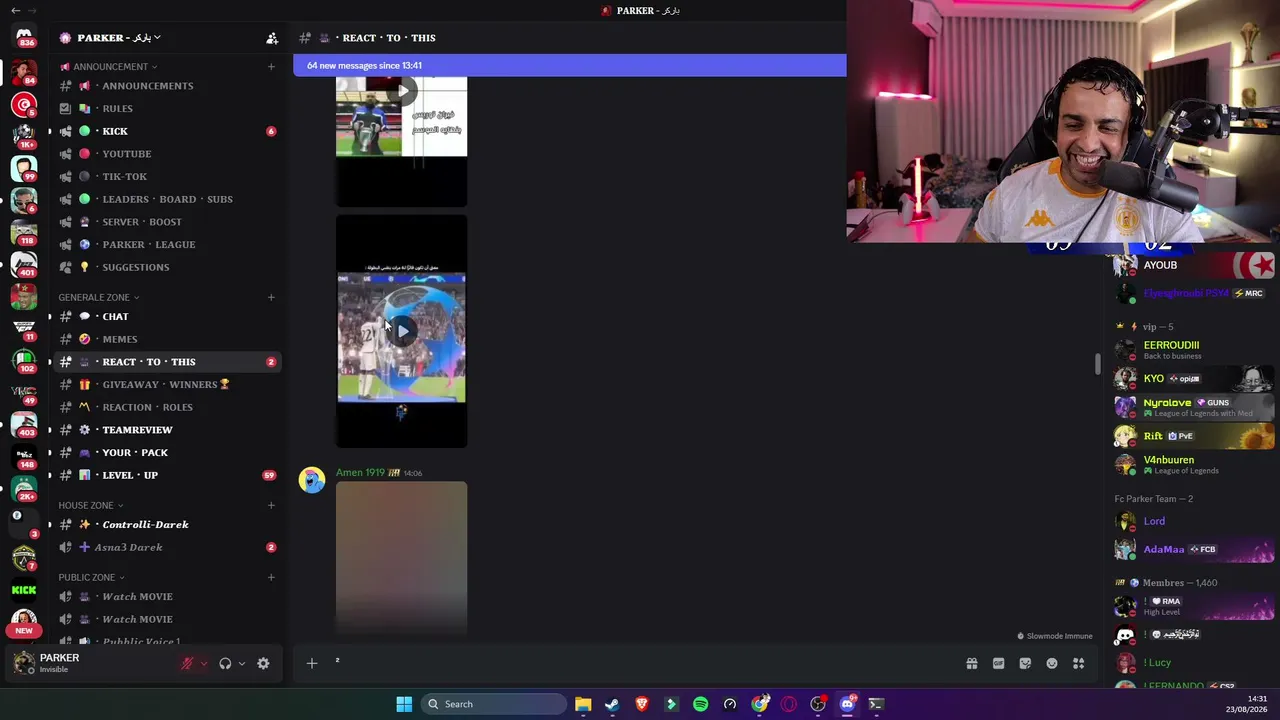Create channel in PUBLIC ZONE category
Viewport: 1280px width, 720px height.
(271, 577)
